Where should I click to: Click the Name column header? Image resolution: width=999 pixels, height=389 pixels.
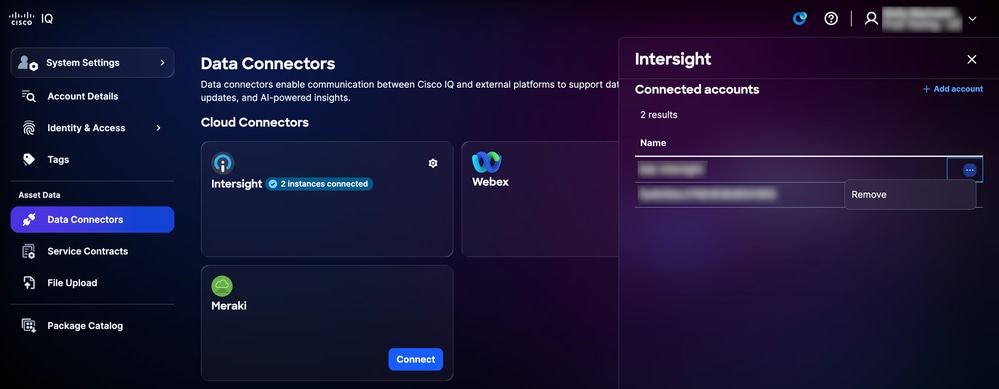click(x=653, y=143)
